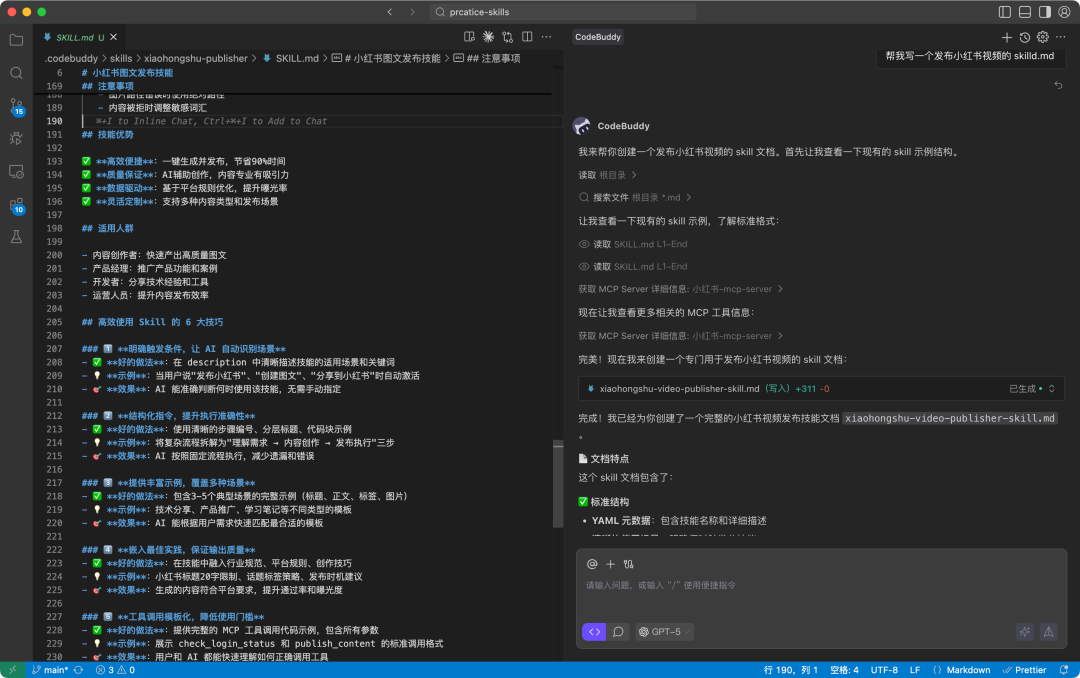Open the GPT-5 model dropdown

pos(664,632)
